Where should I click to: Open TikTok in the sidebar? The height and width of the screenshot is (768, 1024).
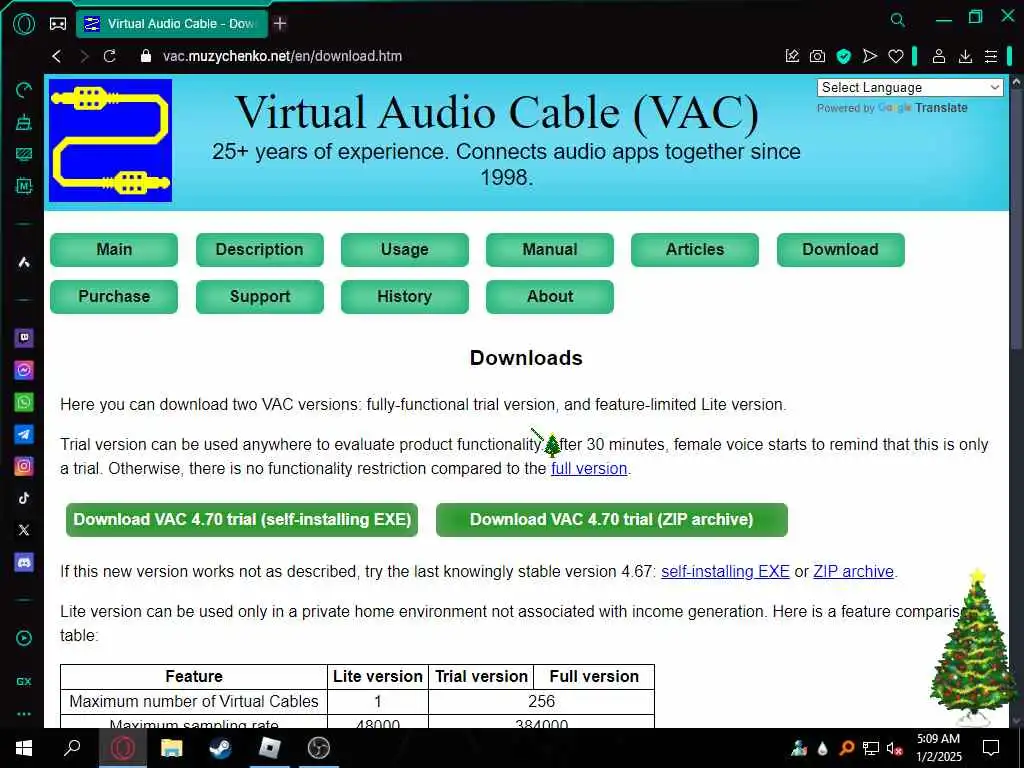[x=24, y=498]
